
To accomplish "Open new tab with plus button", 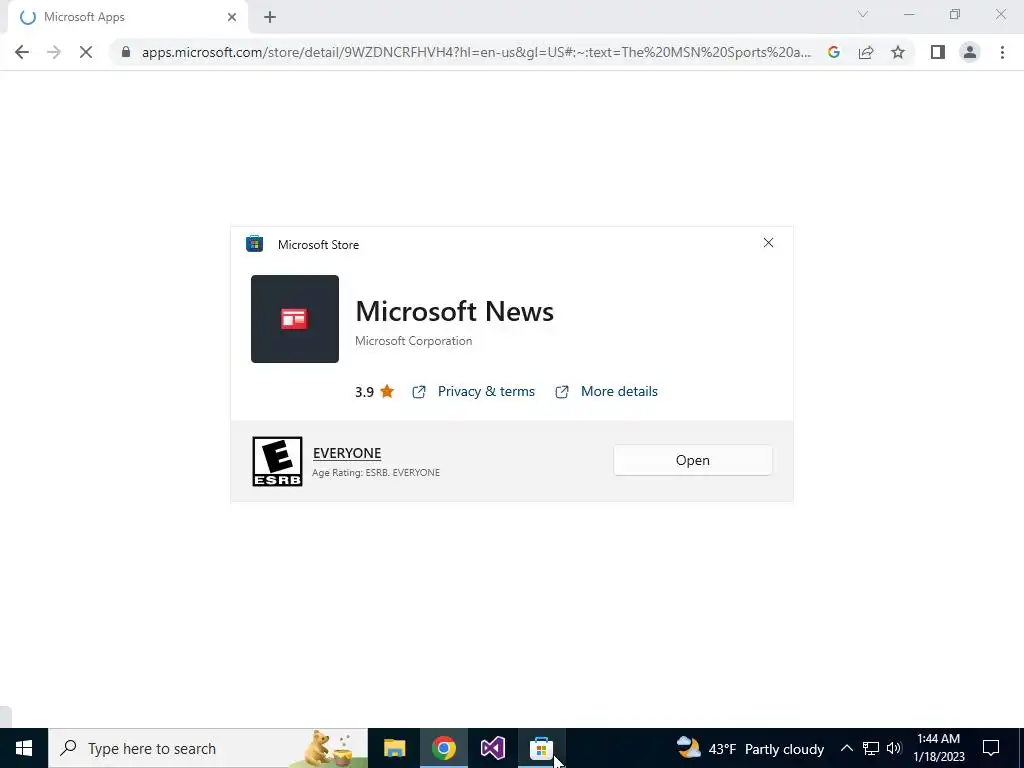I will (270, 18).
